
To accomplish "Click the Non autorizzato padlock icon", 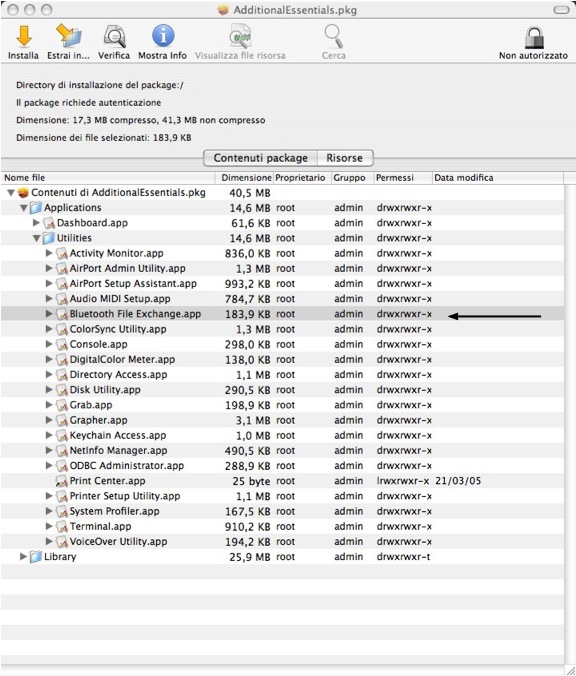I will coord(534,37).
